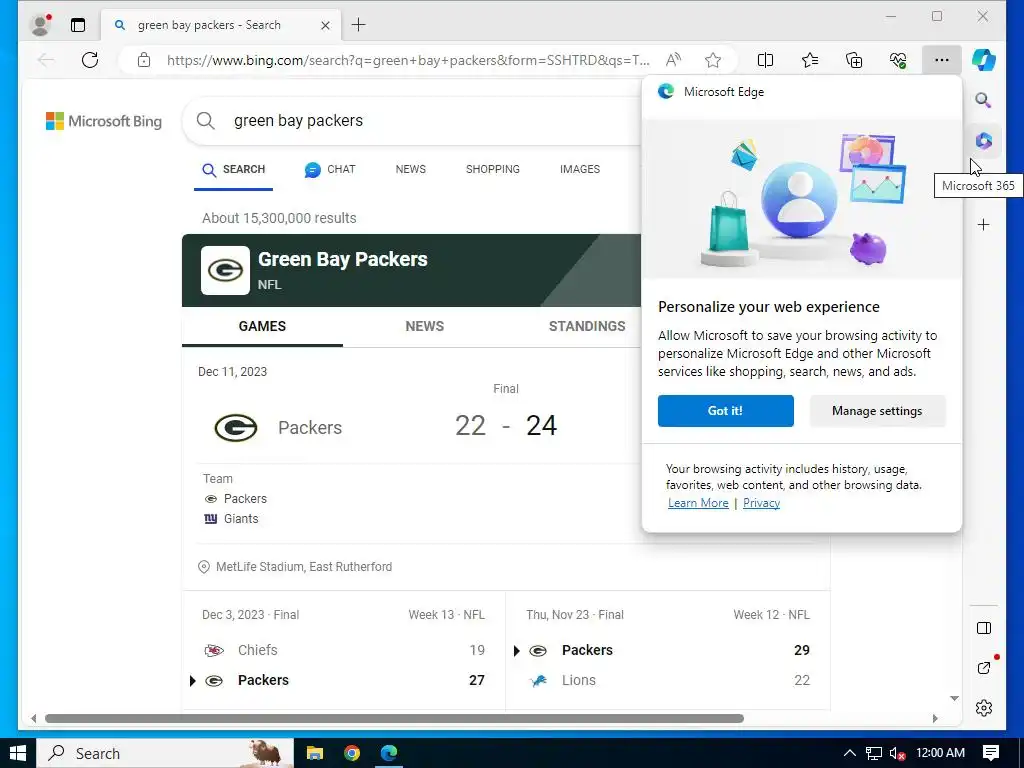Click the 22 - 24 final score
Image resolution: width=1024 pixels, height=768 pixels.
(506, 426)
